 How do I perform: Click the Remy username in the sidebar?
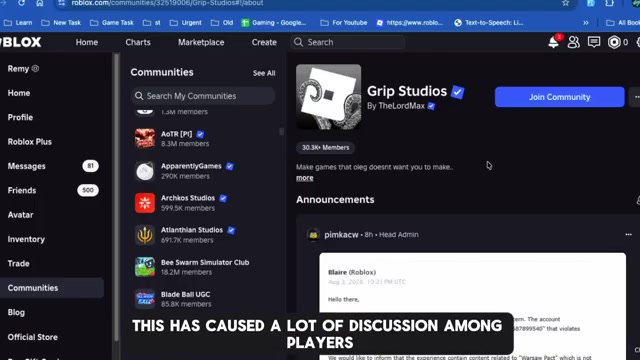[x=18, y=69]
